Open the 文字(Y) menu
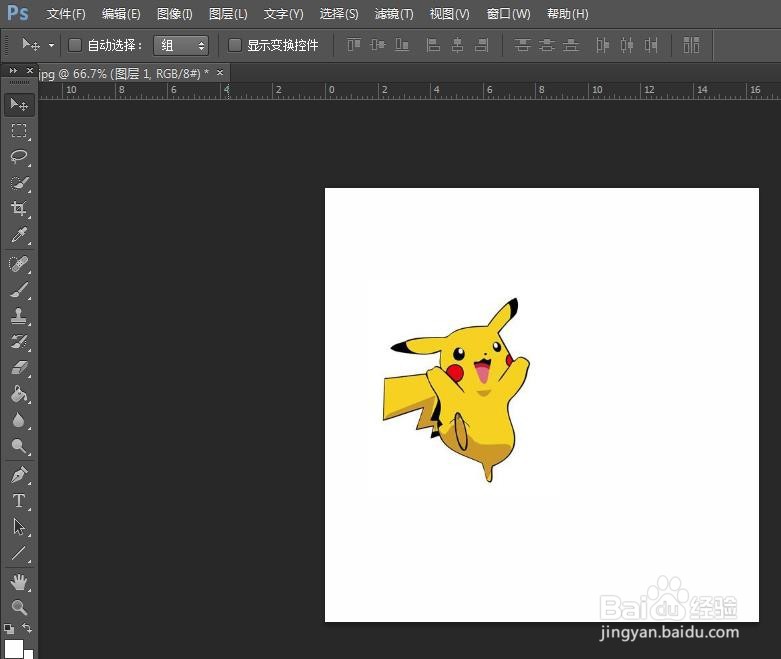The width and height of the screenshot is (781, 659). point(283,14)
